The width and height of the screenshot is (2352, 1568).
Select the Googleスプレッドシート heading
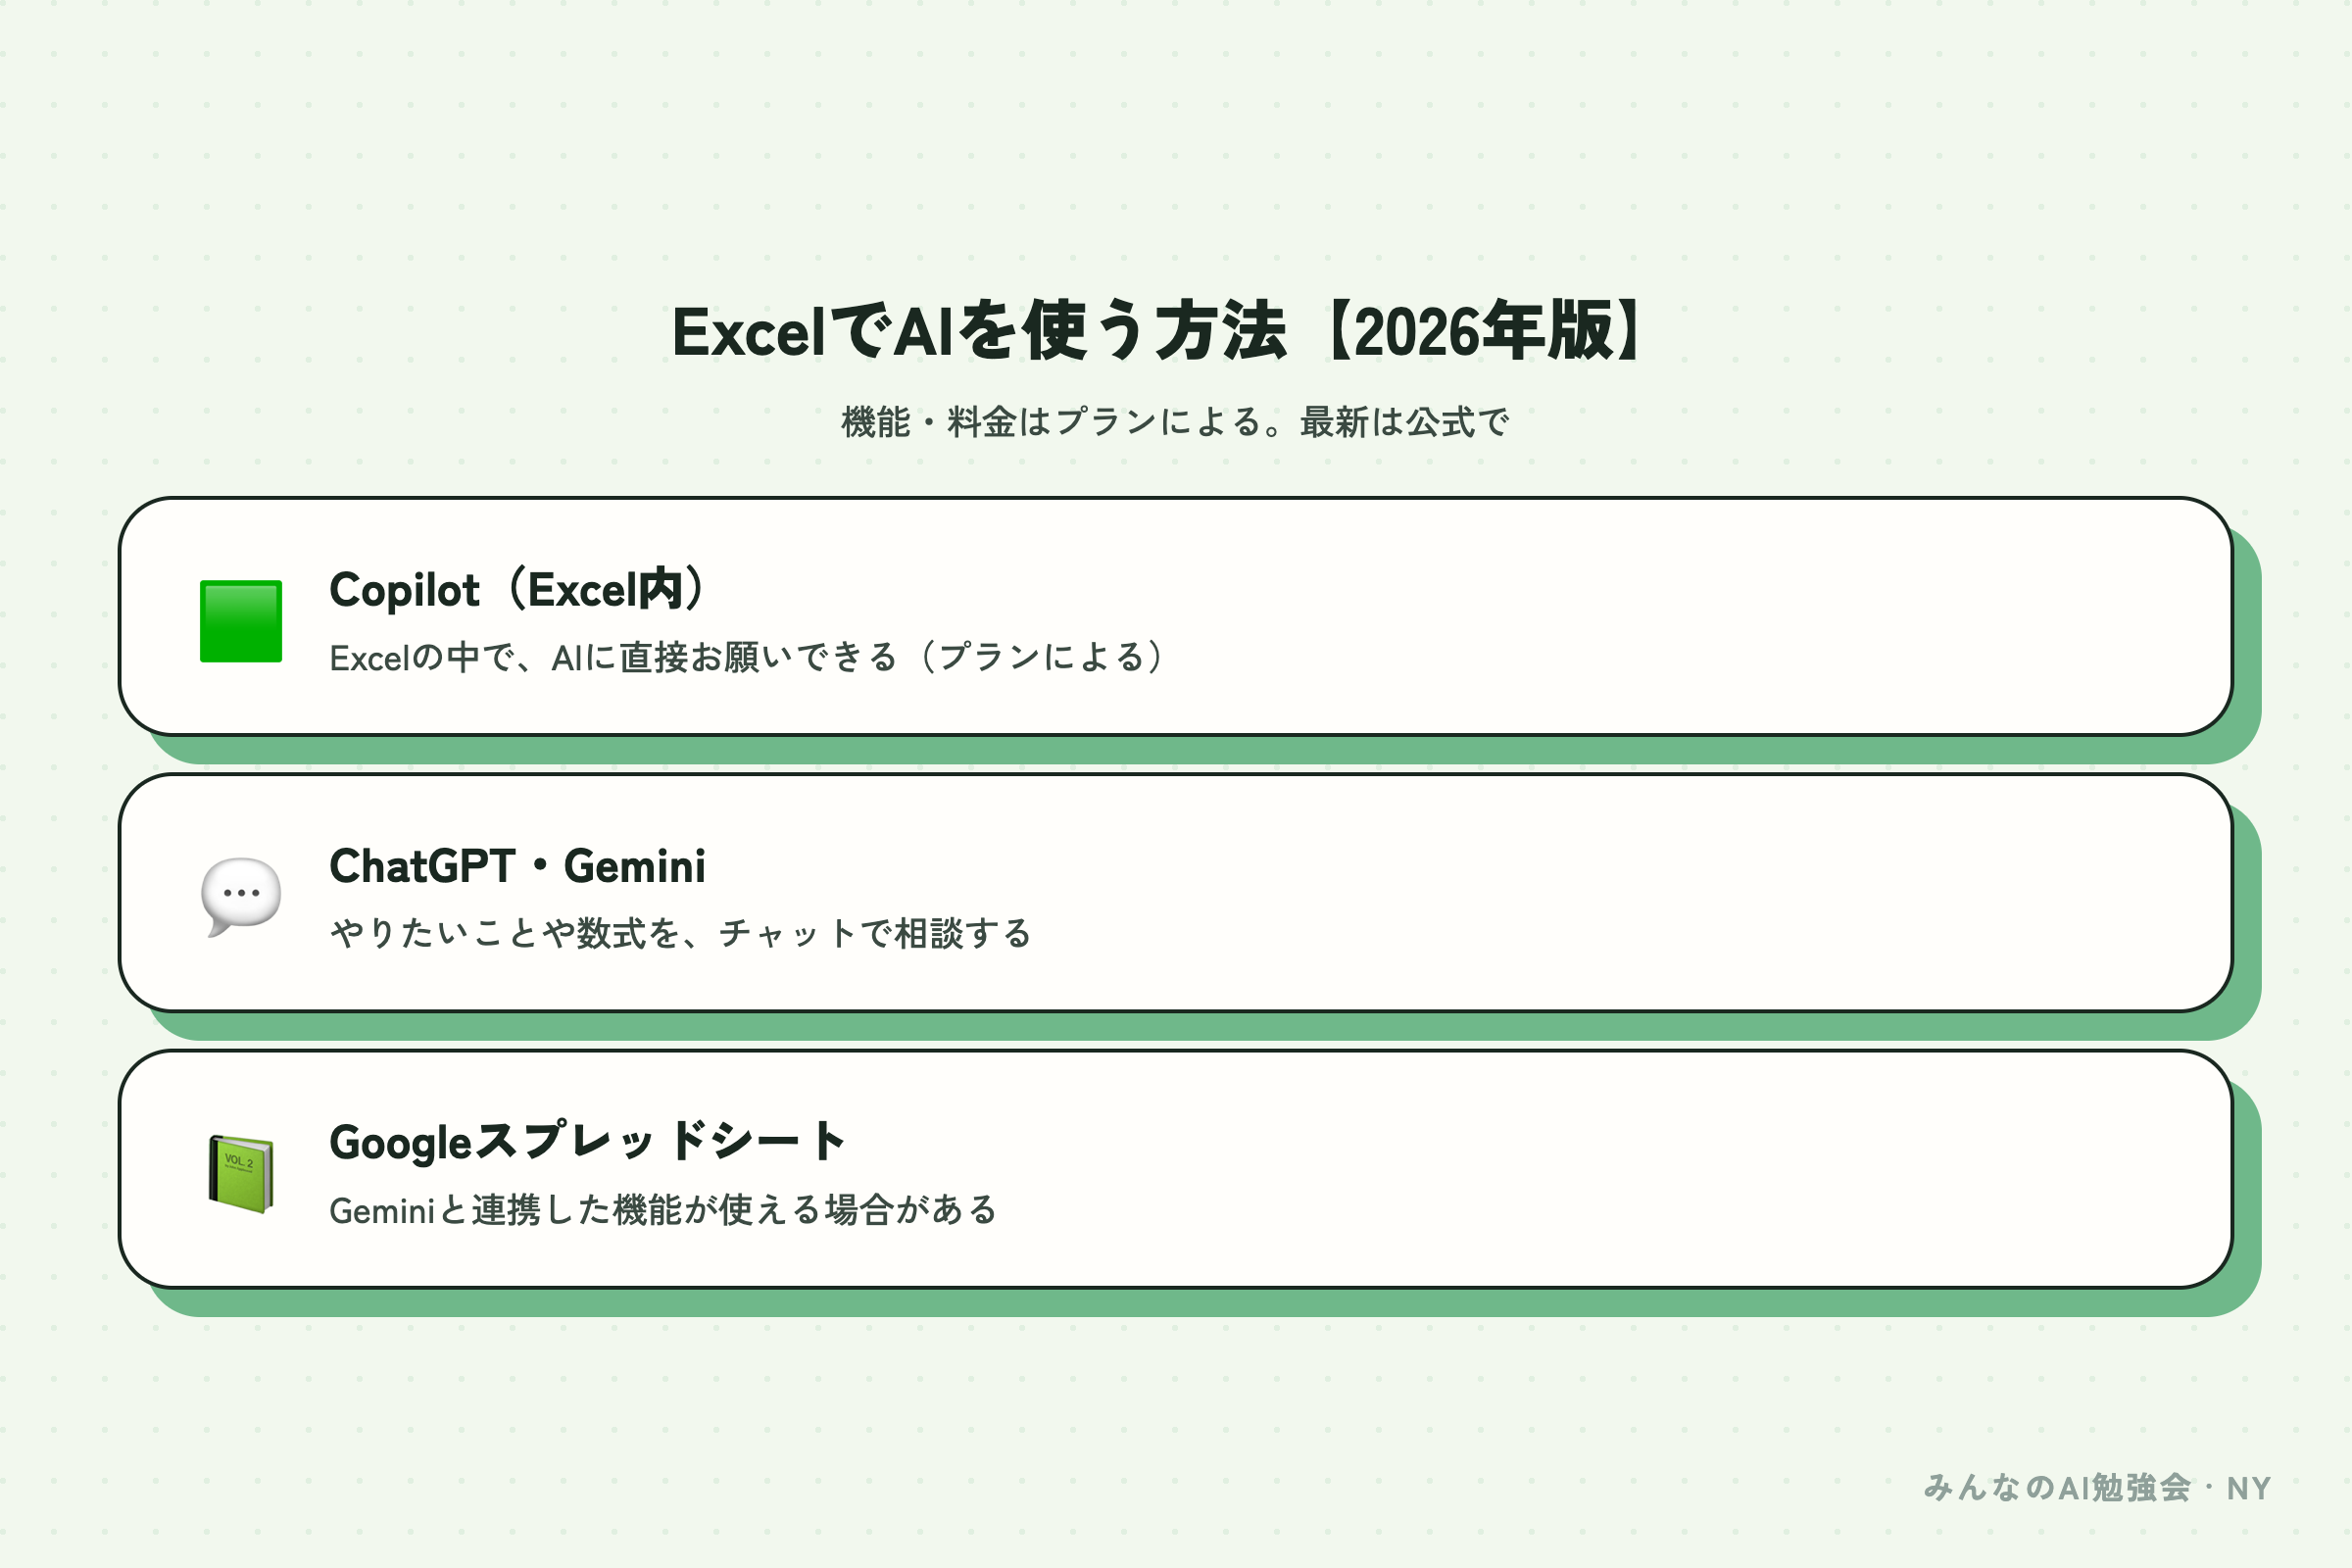[x=588, y=1142]
